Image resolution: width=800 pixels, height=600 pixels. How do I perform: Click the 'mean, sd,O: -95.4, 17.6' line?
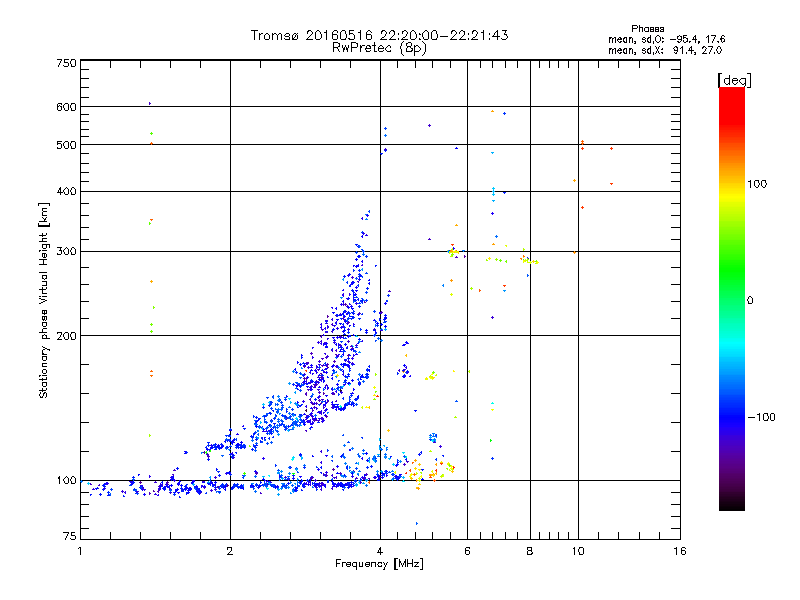pyautogui.click(x=666, y=39)
